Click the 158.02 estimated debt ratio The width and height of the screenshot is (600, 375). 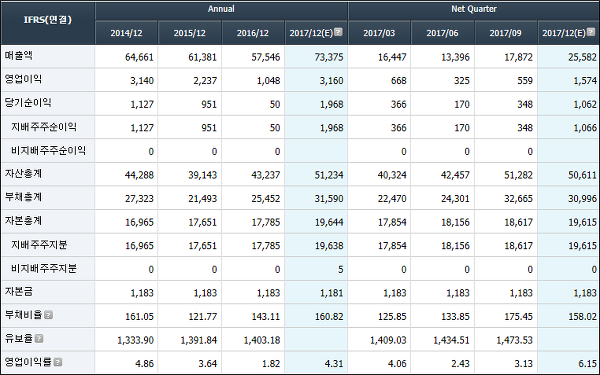click(x=582, y=317)
